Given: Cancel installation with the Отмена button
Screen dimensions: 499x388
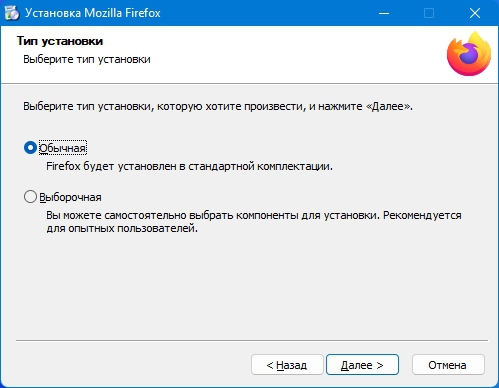Looking at the screenshot, I should 448,365.
